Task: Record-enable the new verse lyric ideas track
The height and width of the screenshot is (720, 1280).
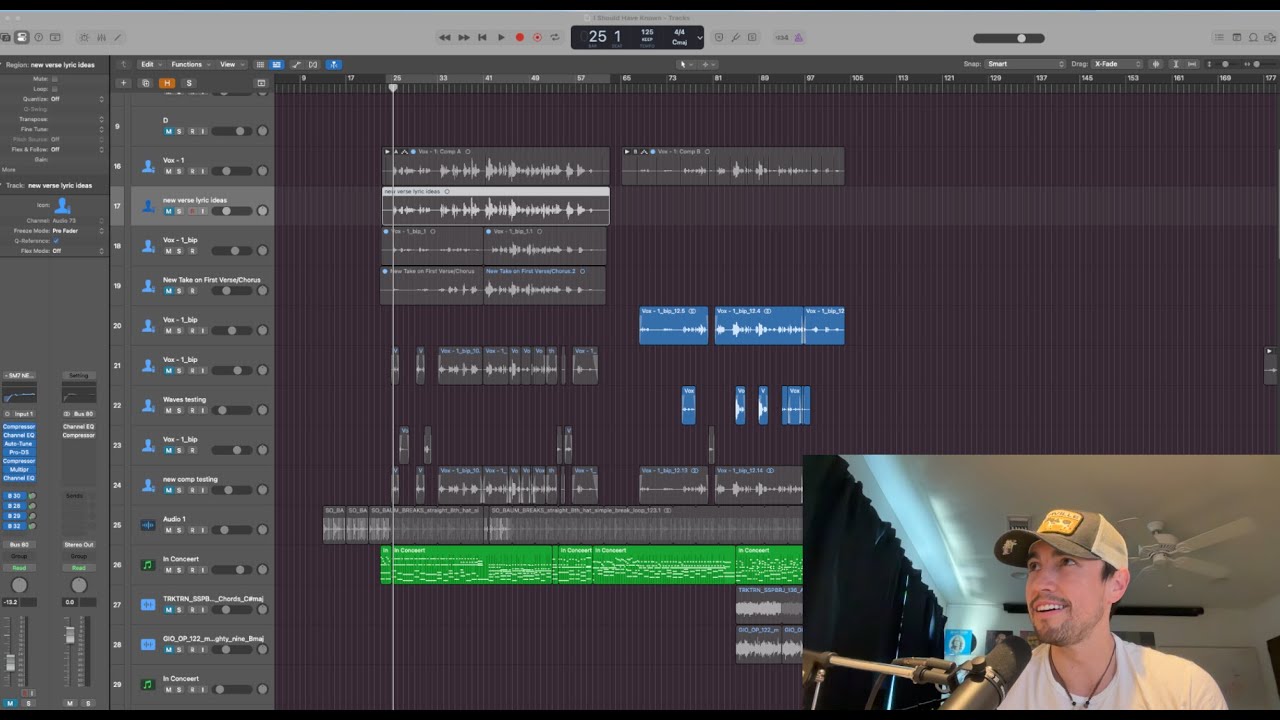Action: 192,211
